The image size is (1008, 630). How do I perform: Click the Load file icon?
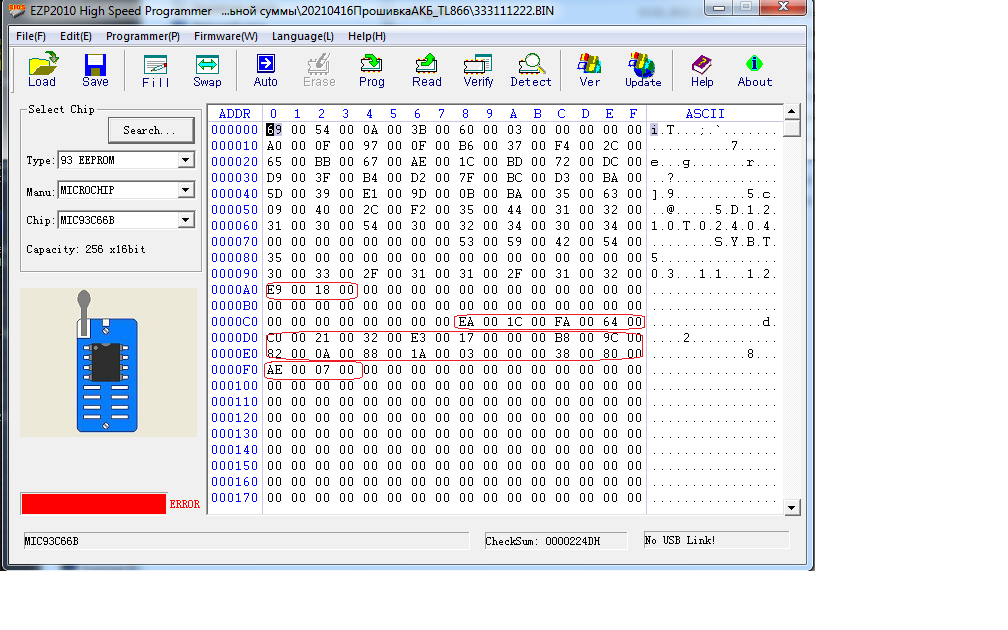point(42,70)
